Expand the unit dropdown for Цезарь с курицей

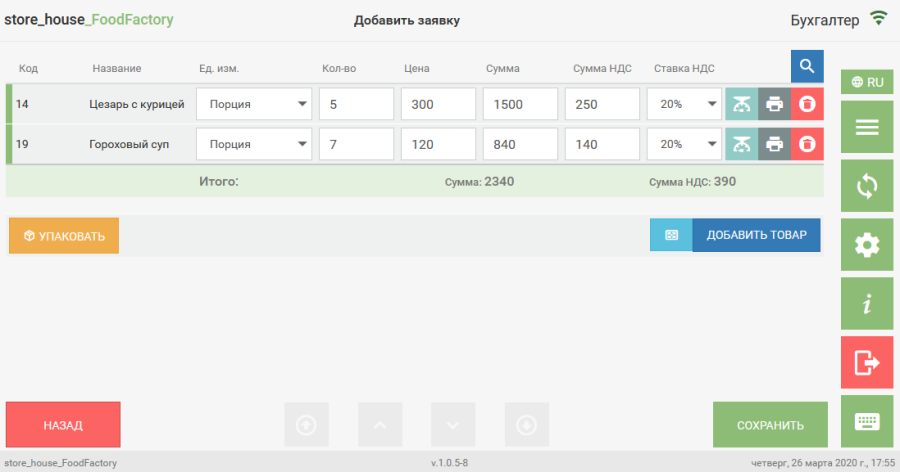click(254, 104)
